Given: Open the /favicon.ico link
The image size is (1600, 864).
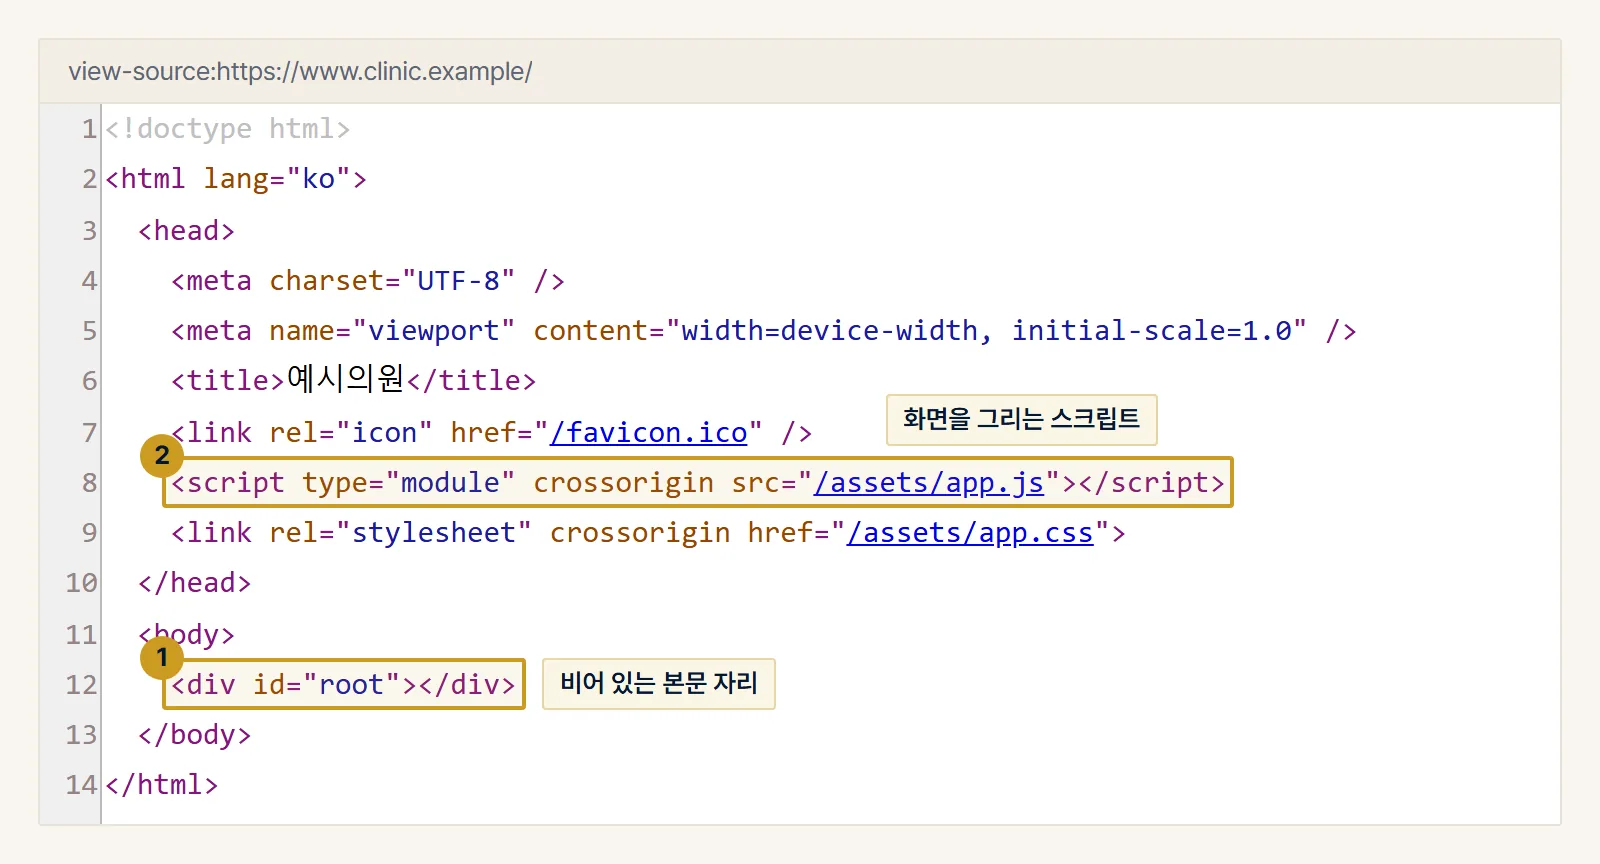Looking at the screenshot, I should [x=649, y=433].
